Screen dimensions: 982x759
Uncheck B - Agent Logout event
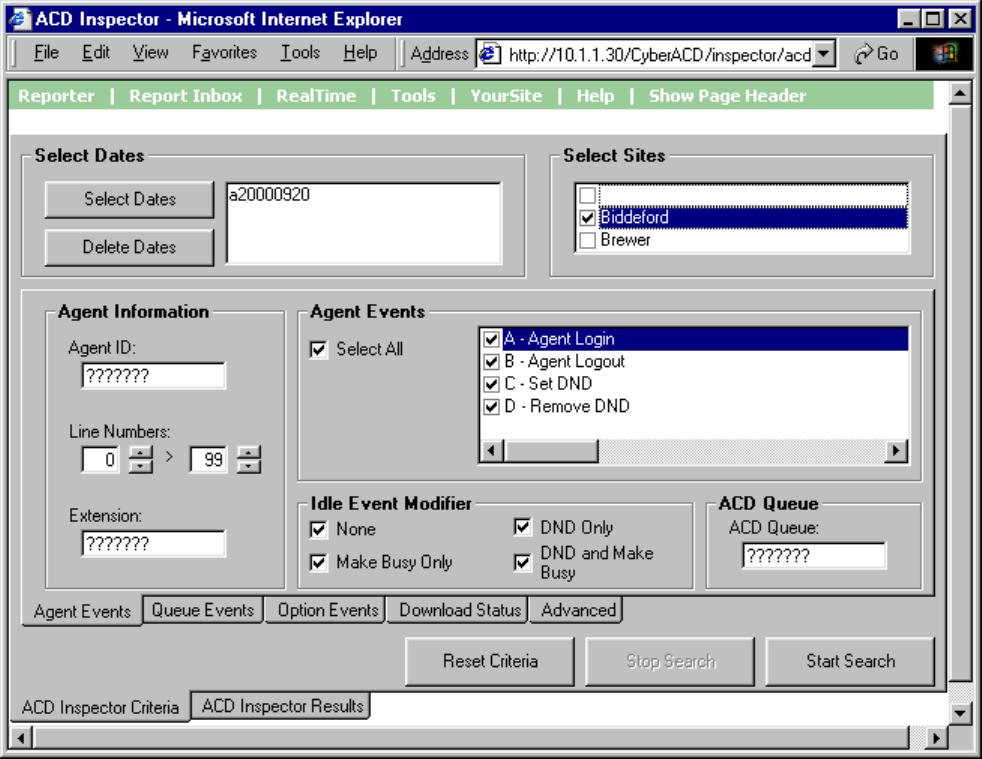[492, 361]
